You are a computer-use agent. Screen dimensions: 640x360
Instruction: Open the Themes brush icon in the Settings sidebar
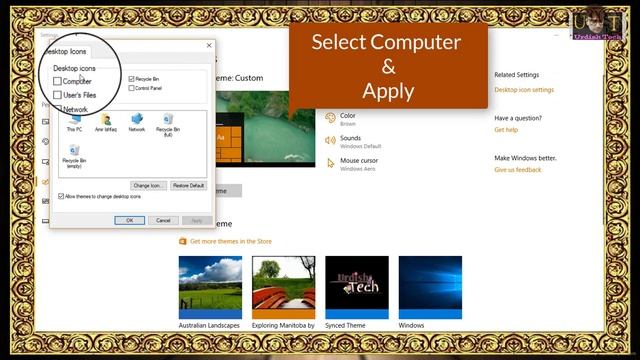[45, 182]
